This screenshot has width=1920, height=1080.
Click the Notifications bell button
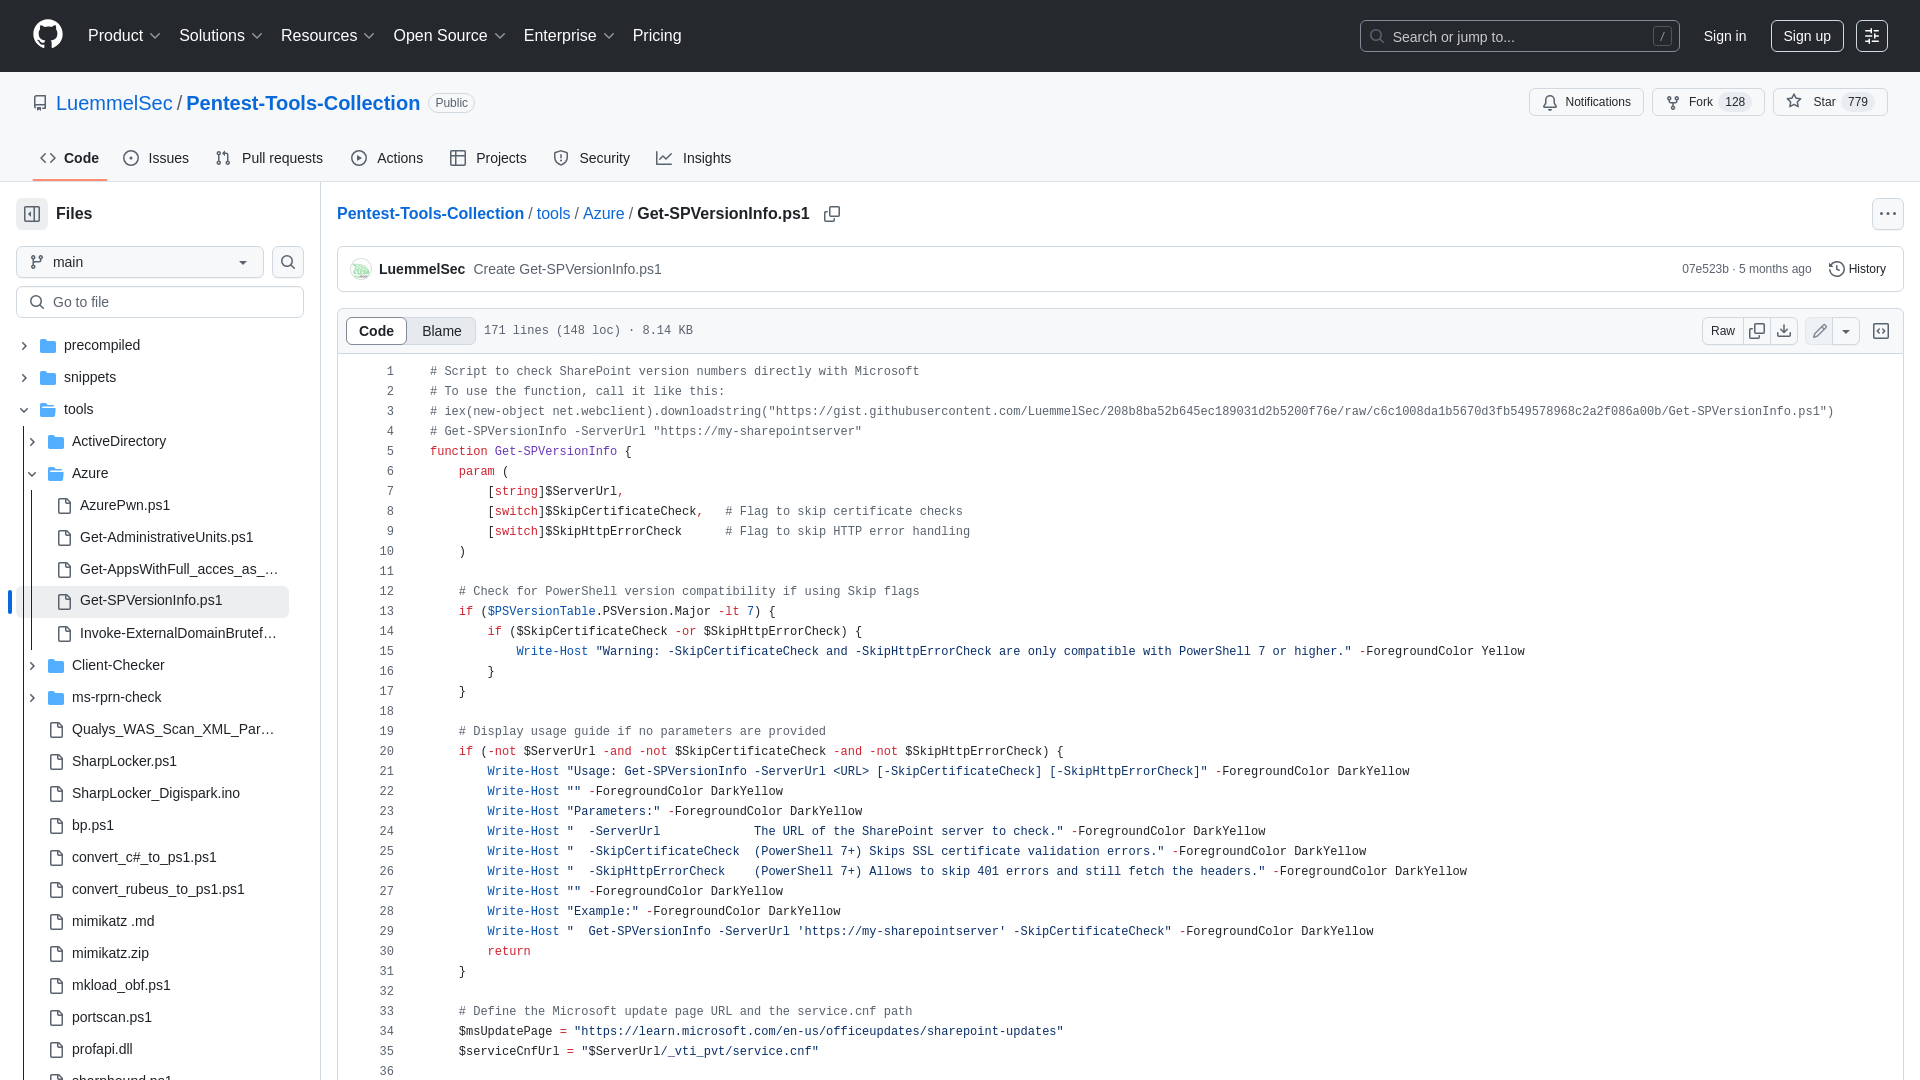pos(1586,102)
